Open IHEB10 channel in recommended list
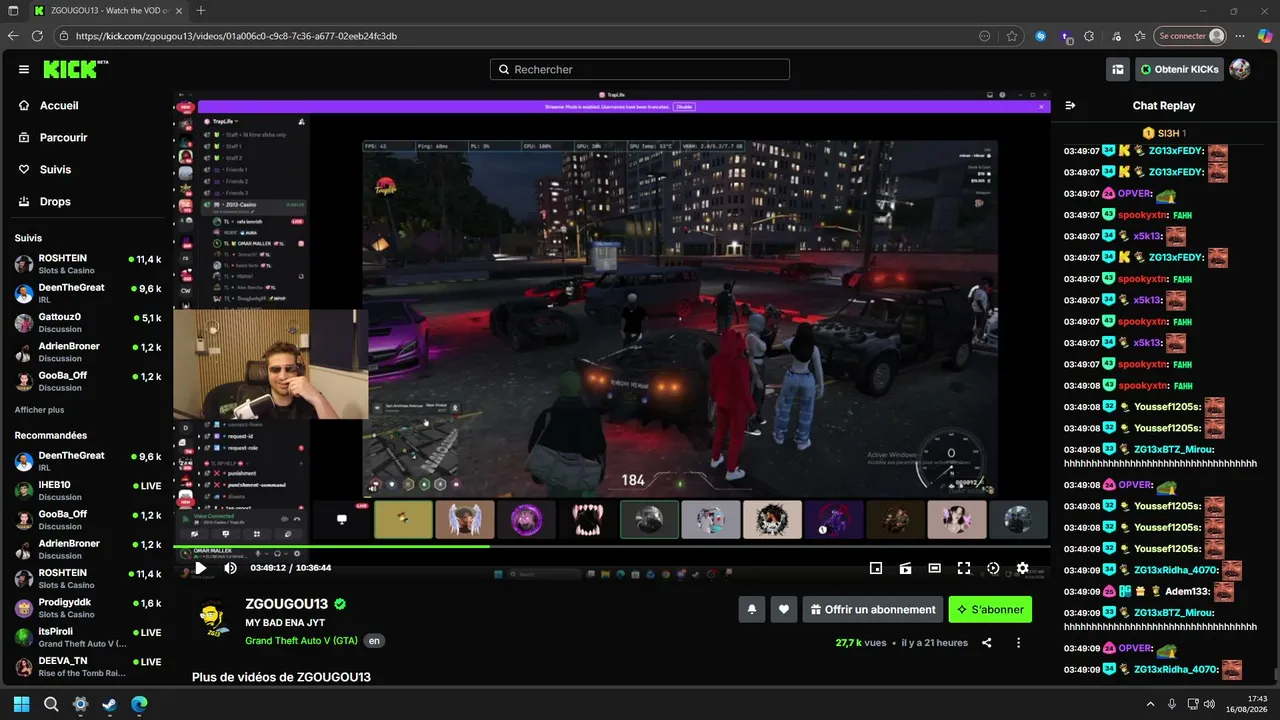Image resolution: width=1280 pixels, height=720 pixels. point(87,491)
